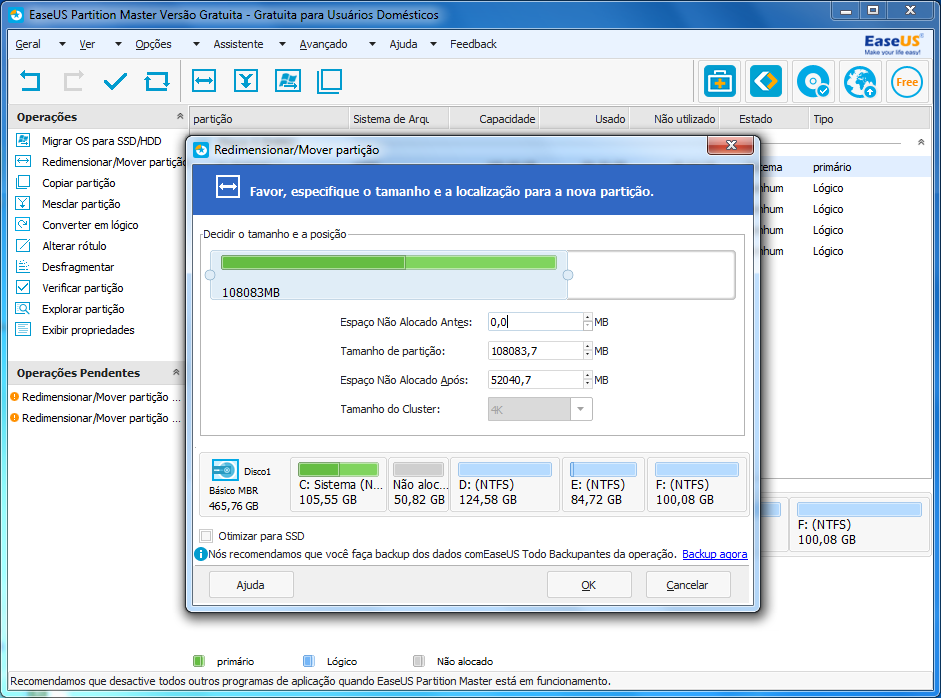
Task: Select Migrate OS toolbar icon
Action: (x=288, y=80)
